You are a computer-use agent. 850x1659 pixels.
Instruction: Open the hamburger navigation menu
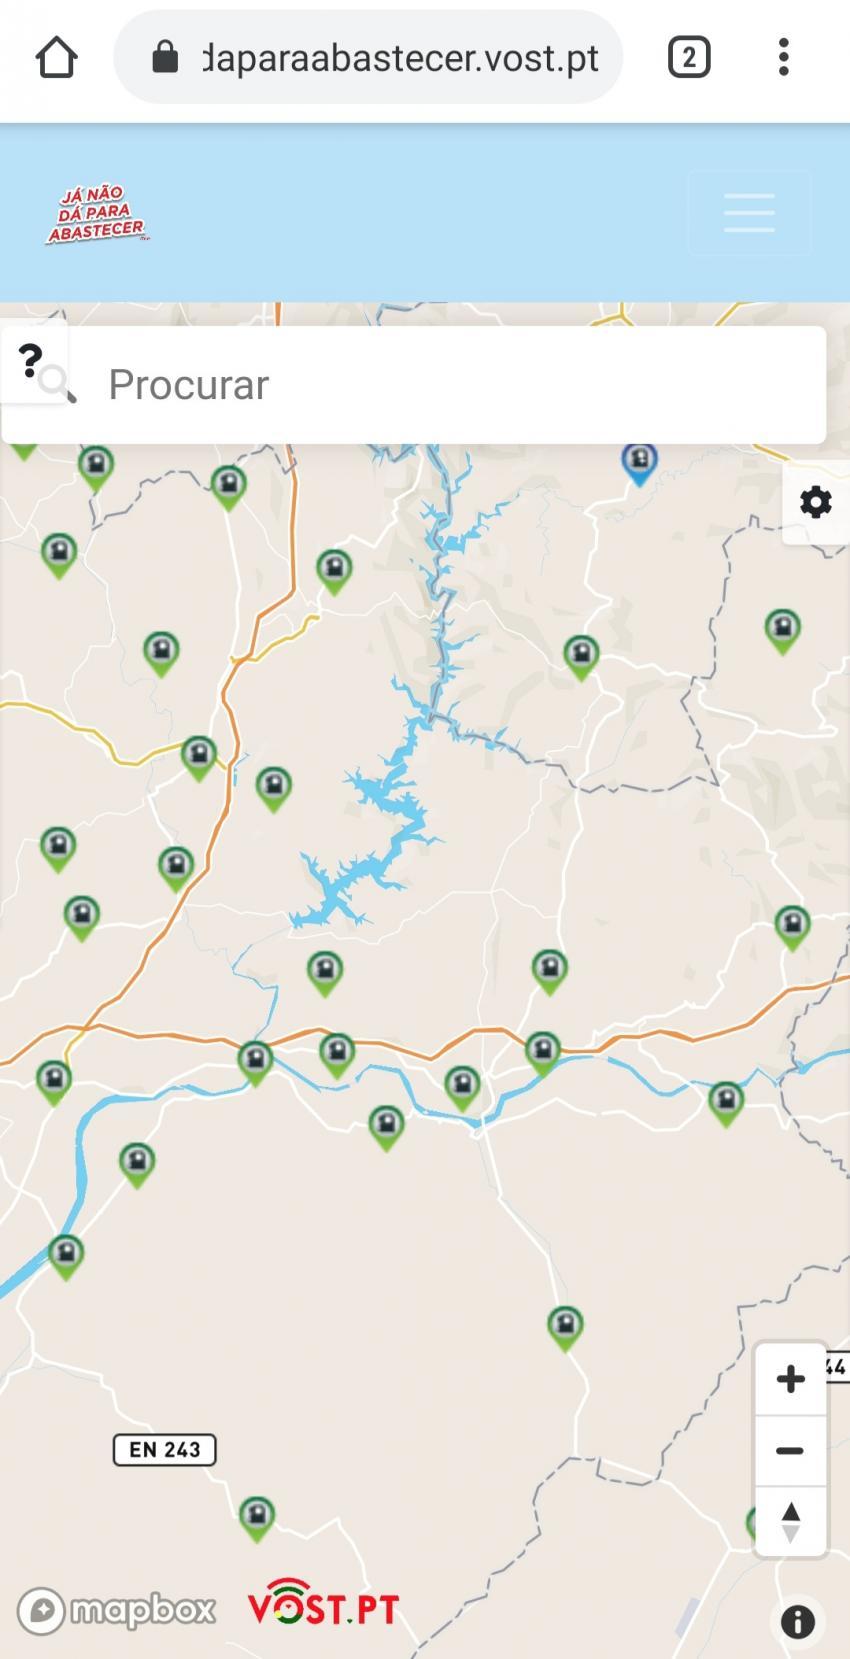[749, 213]
